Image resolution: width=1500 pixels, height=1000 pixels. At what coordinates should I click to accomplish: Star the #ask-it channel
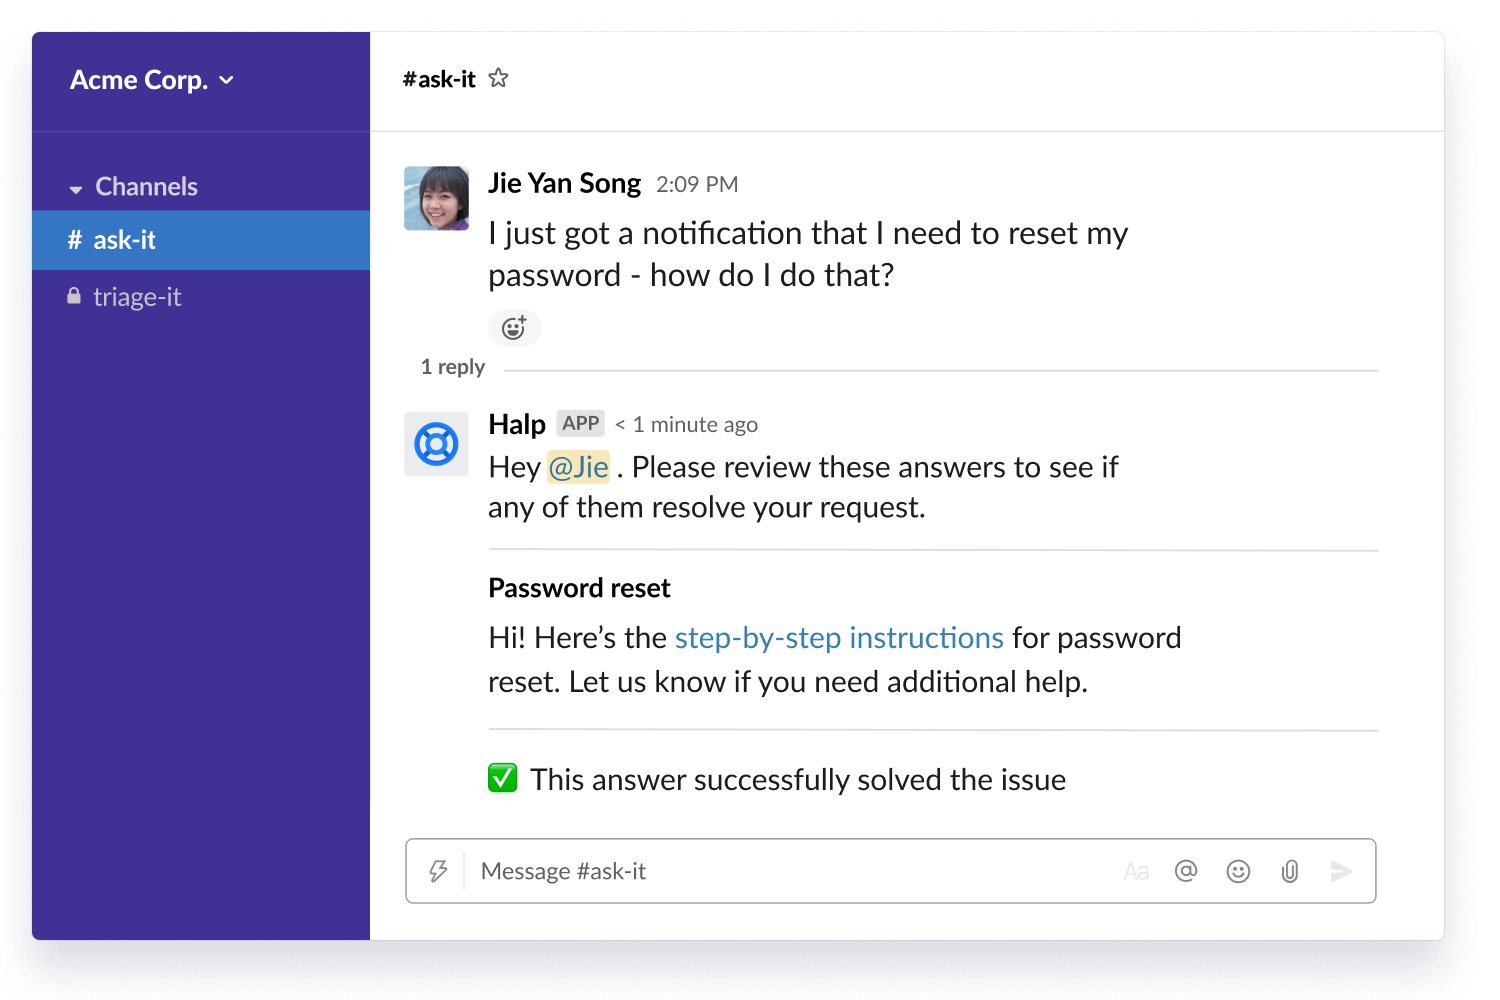498,78
